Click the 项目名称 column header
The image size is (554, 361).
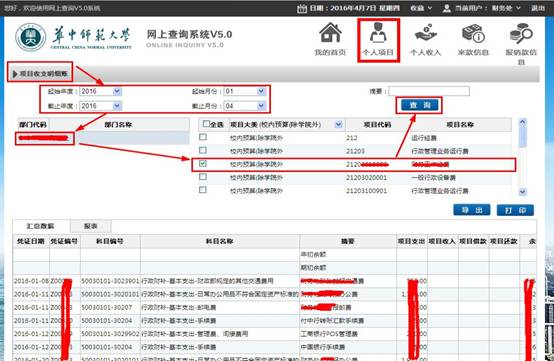460,124
